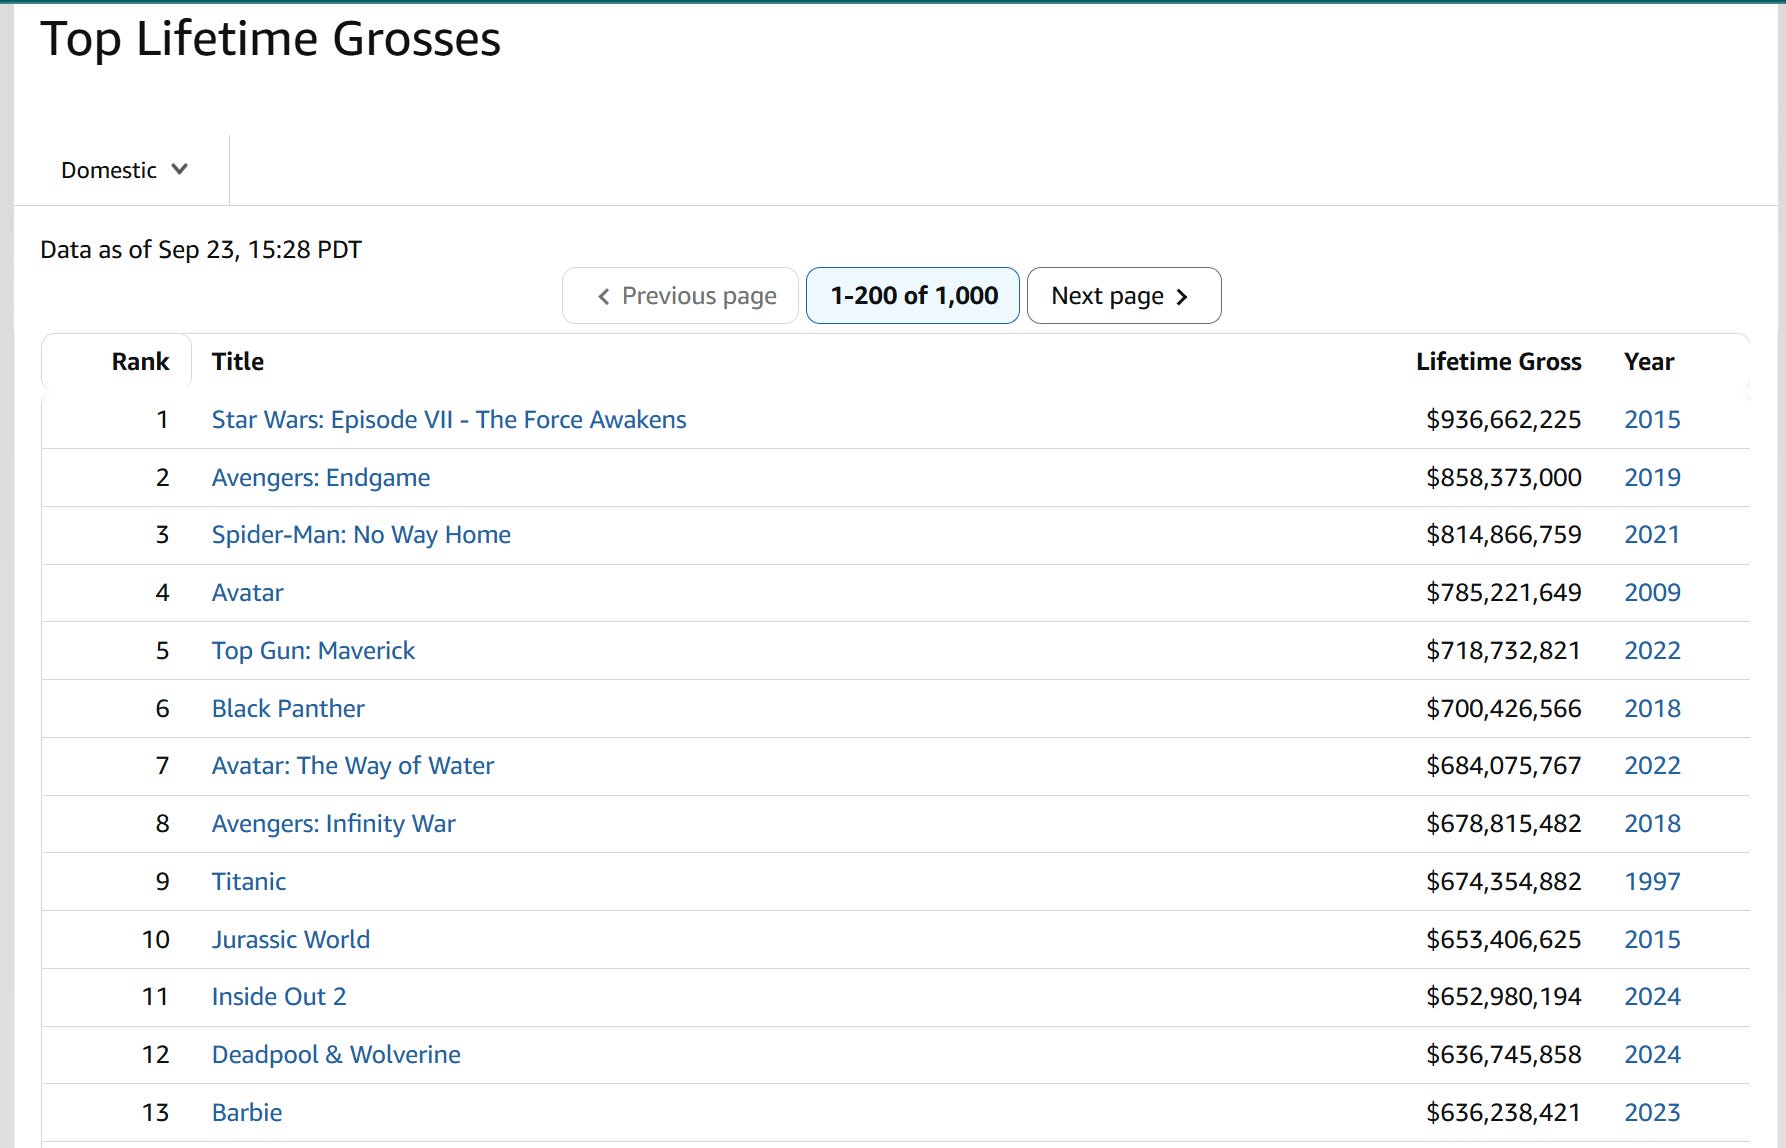
Task: Open the Jurassic World link
Action: pyautogui.click(x=291, y=940)
